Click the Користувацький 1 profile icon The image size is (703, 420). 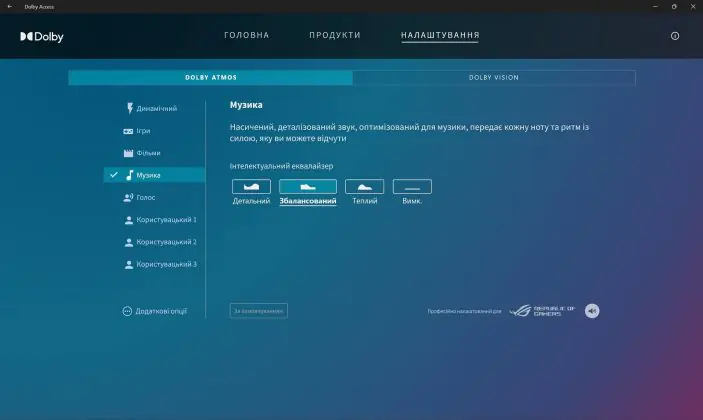click(x=129, y=220)
